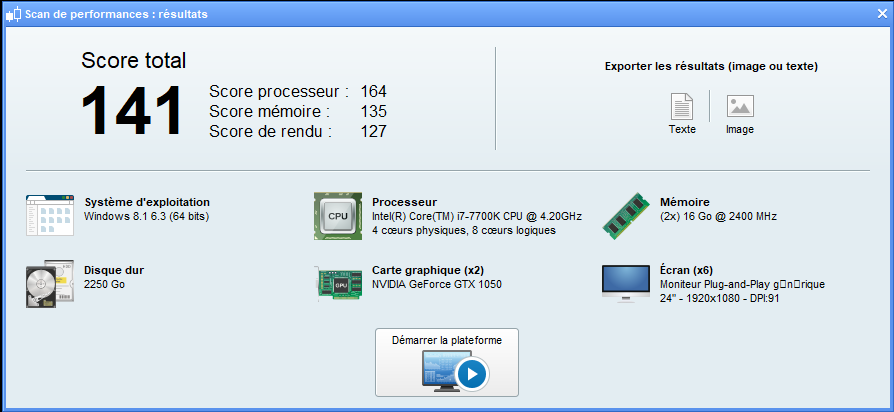Click the NVIDIA GeForce GTX 1050 text
This screenshot has width=894, height=412.
click(437, 284)
